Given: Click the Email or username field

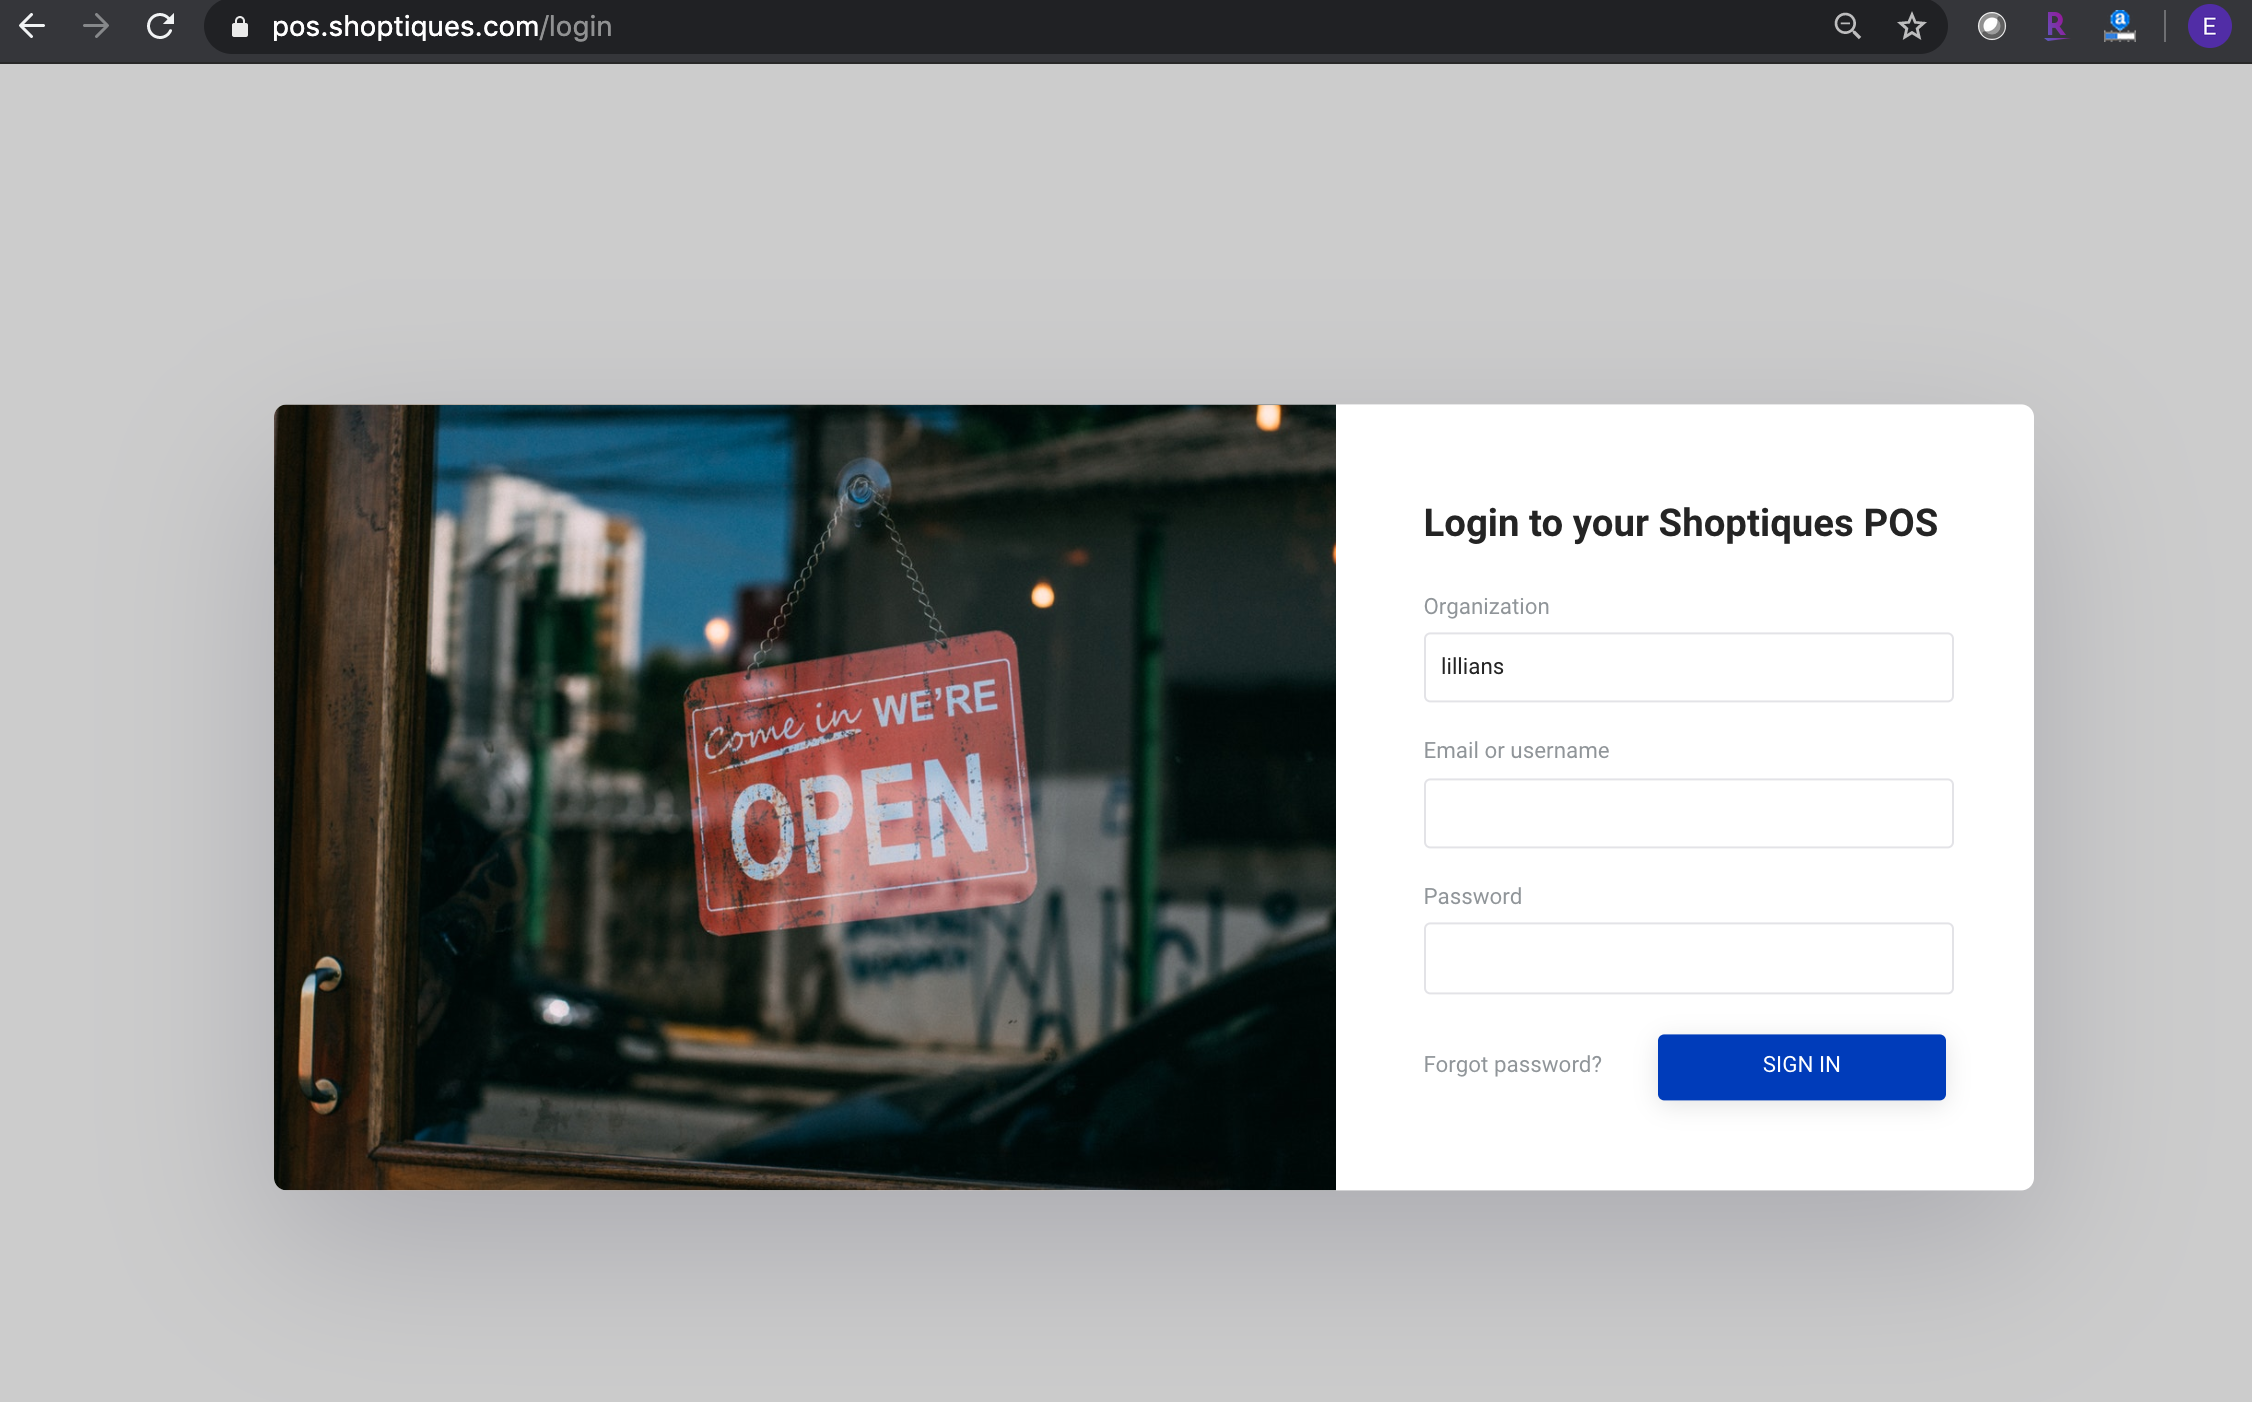Looking at the screenshot, I should tap(1688, 813).
